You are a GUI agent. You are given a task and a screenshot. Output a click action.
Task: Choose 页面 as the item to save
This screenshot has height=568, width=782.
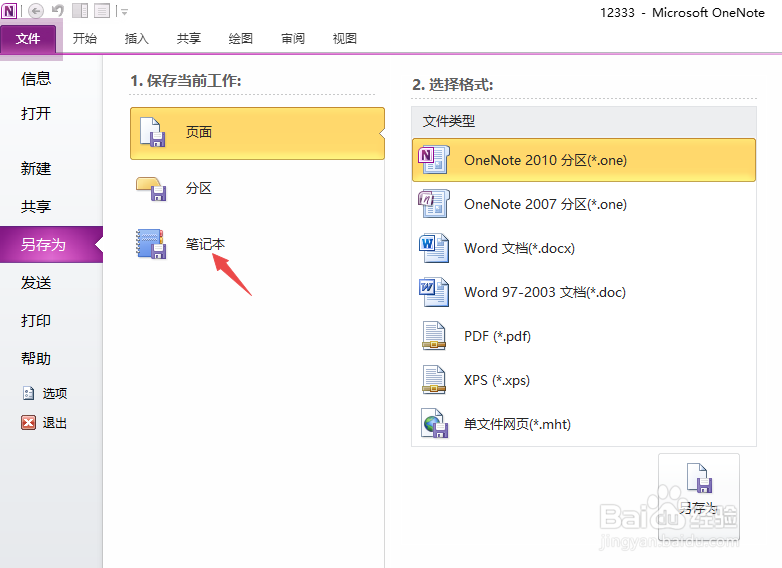coord(257,133)
